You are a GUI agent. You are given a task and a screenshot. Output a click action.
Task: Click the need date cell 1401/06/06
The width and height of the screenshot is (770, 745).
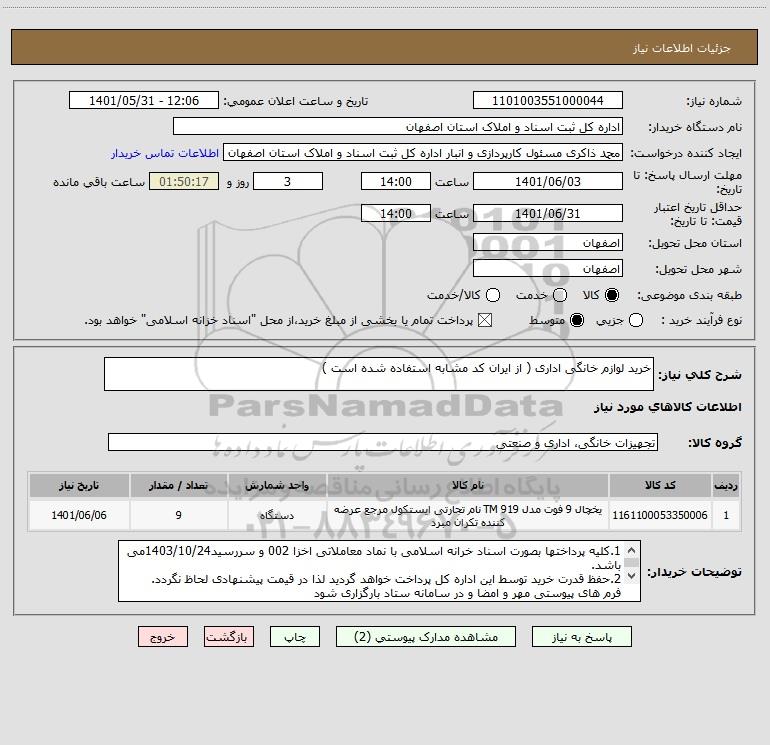pyautogui.click(x=79, y=515)
